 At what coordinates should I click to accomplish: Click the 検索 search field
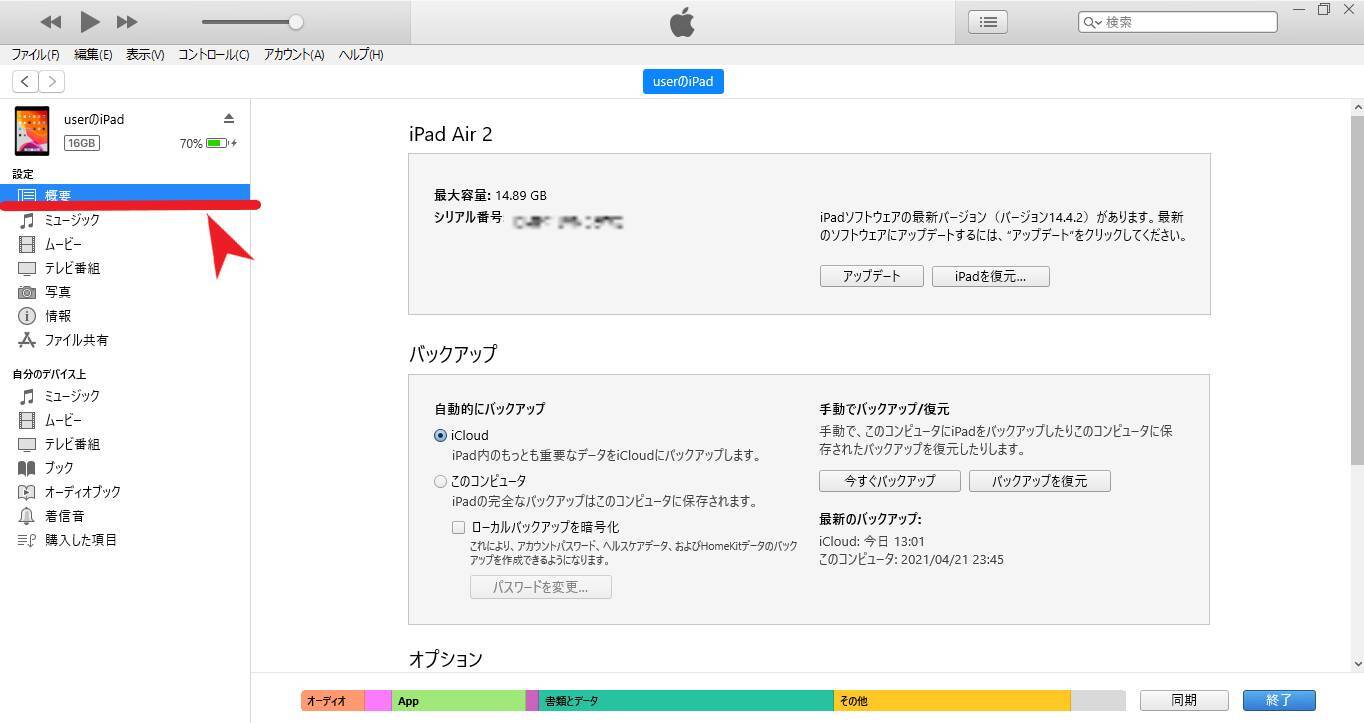click(1178, 22)
